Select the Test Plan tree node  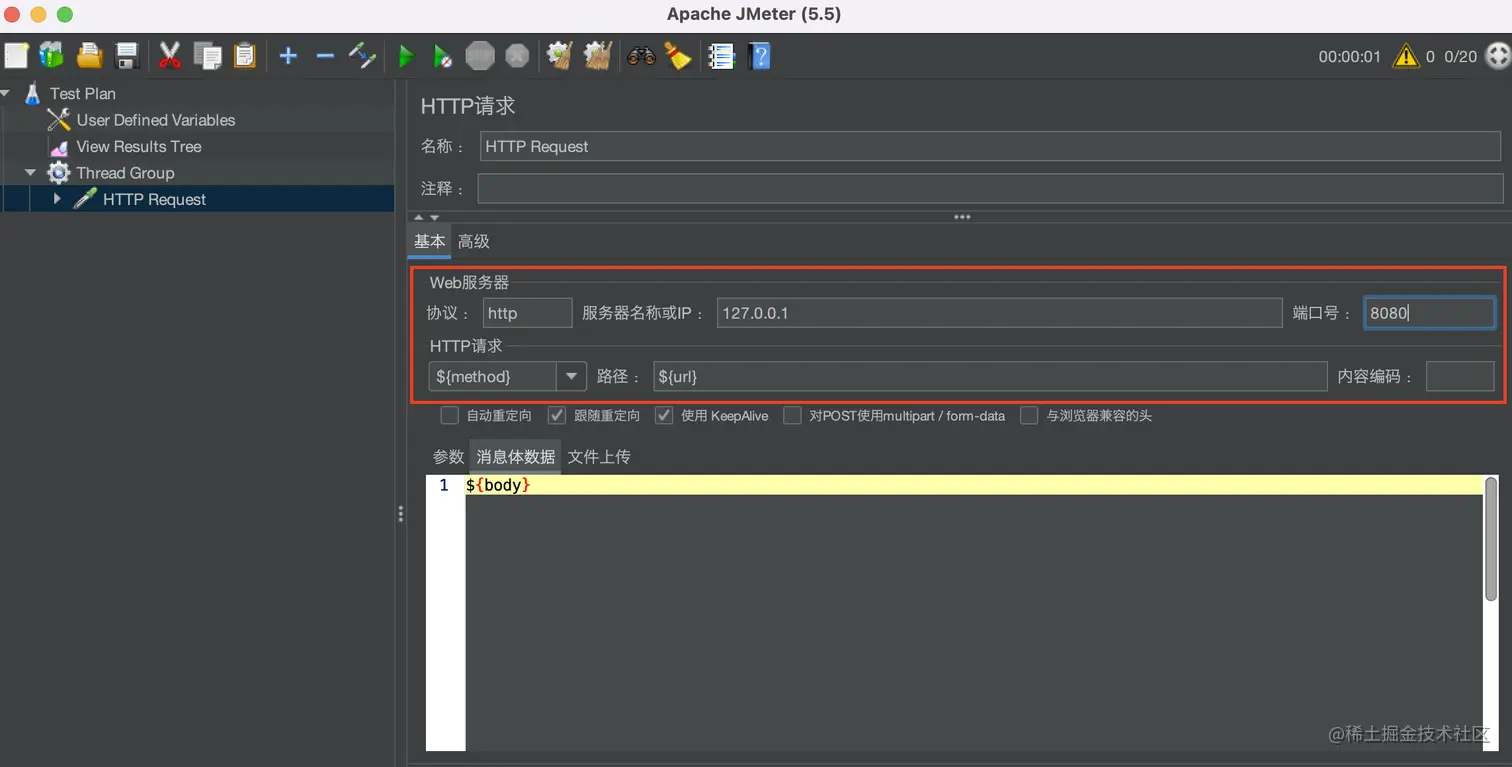pos(83,93)
